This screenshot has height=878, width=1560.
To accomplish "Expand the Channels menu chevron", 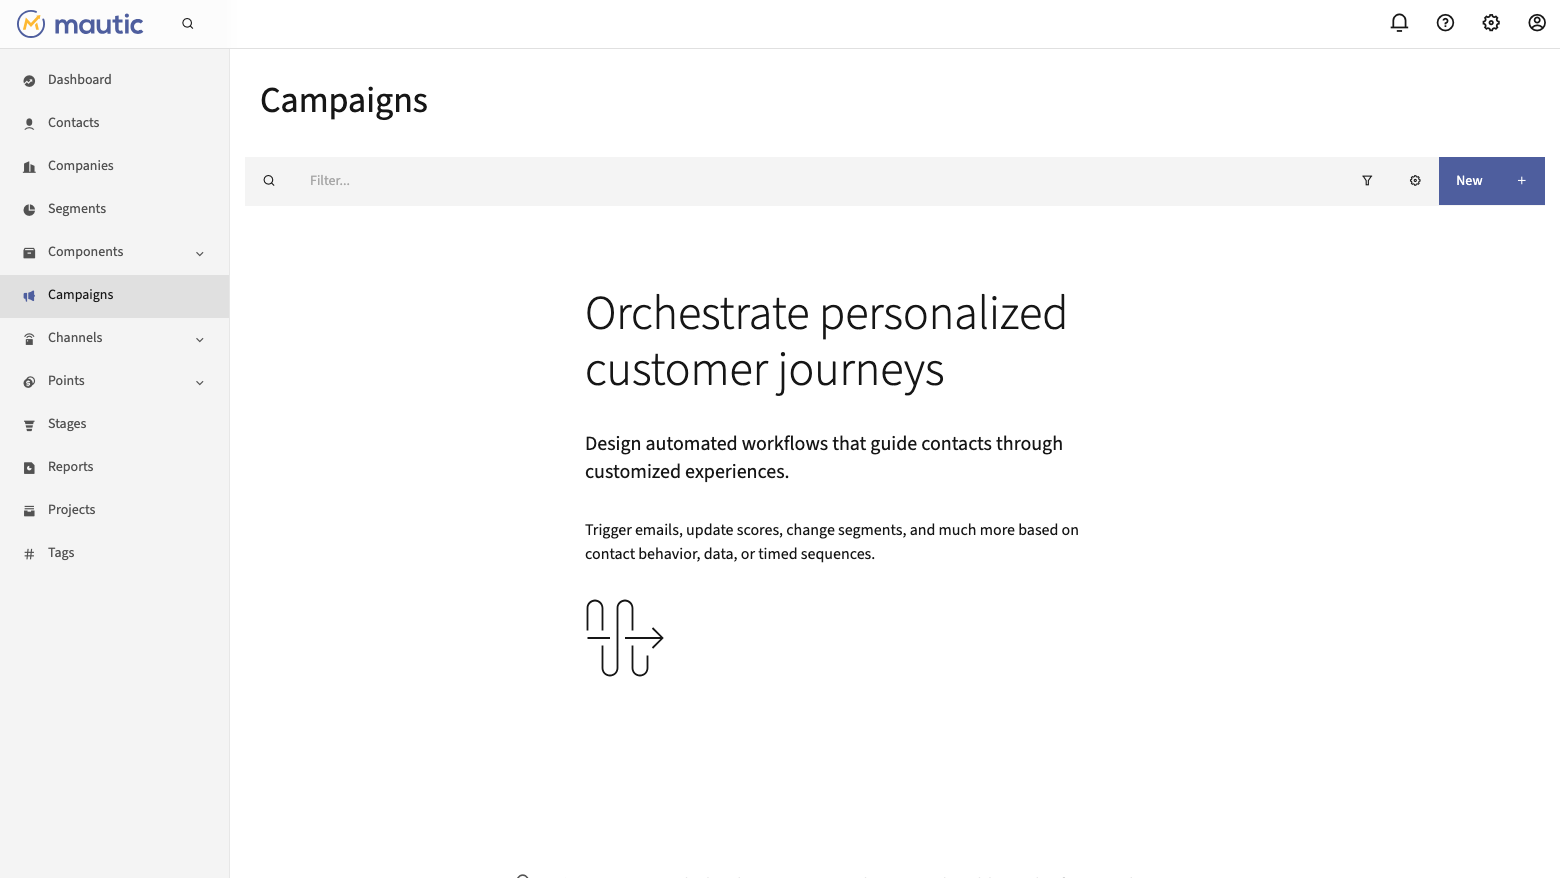I will click(200, 340).
